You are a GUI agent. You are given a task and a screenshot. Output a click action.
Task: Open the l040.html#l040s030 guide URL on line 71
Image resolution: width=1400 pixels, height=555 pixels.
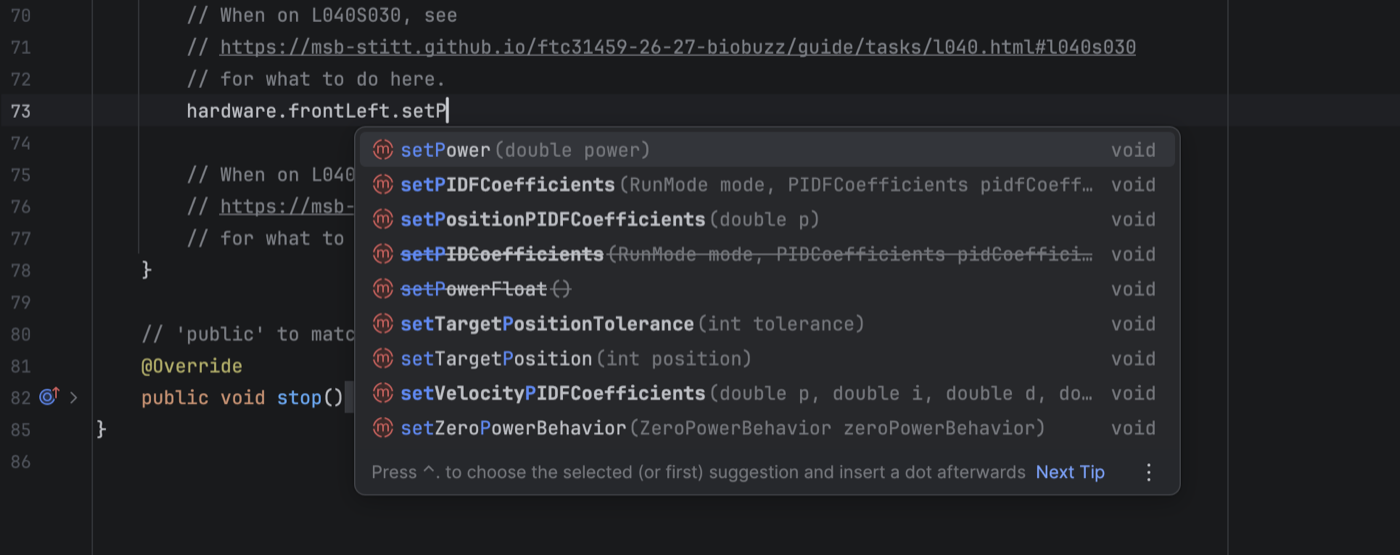(678, 47)
